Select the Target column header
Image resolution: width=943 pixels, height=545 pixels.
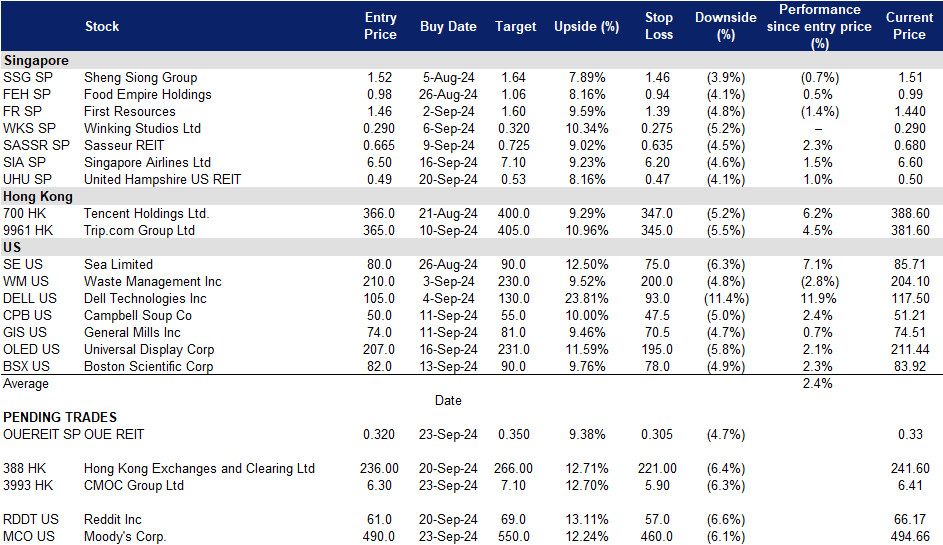(x=515, y=26)
